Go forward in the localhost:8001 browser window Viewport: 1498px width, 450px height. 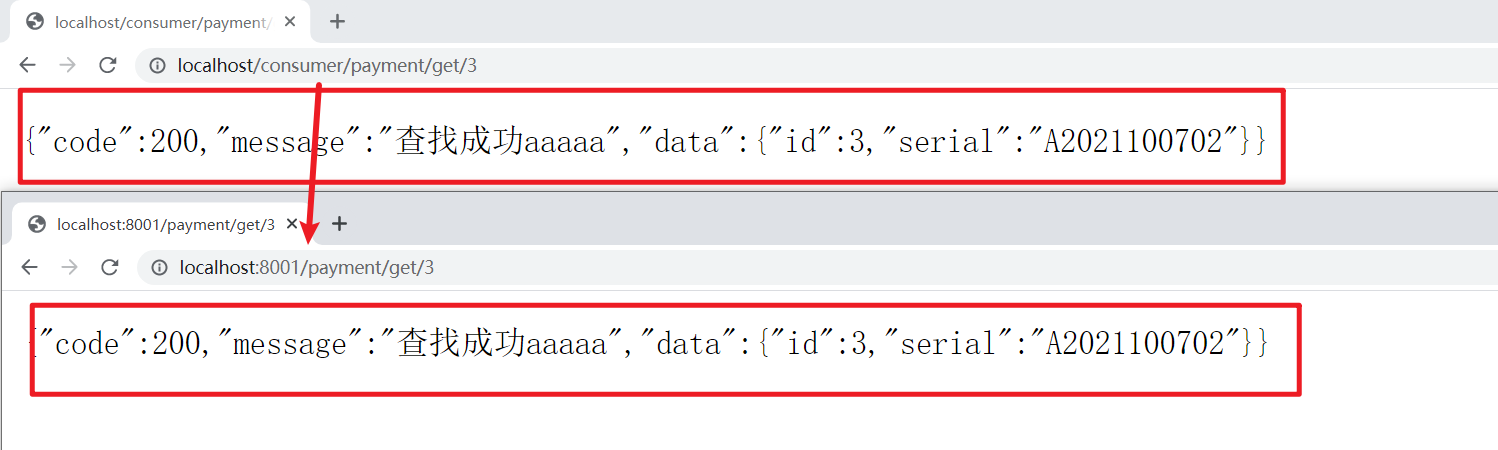click(x=69, y=267)
